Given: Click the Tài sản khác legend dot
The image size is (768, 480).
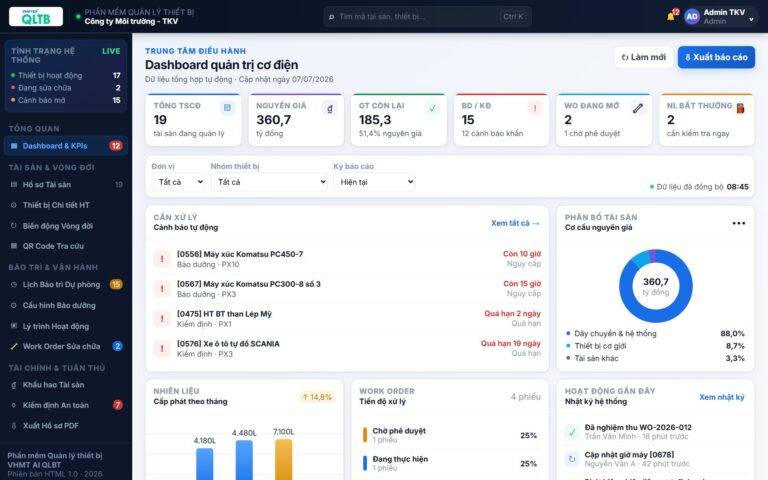Looking at the screenshot, I should click(568, 358).
